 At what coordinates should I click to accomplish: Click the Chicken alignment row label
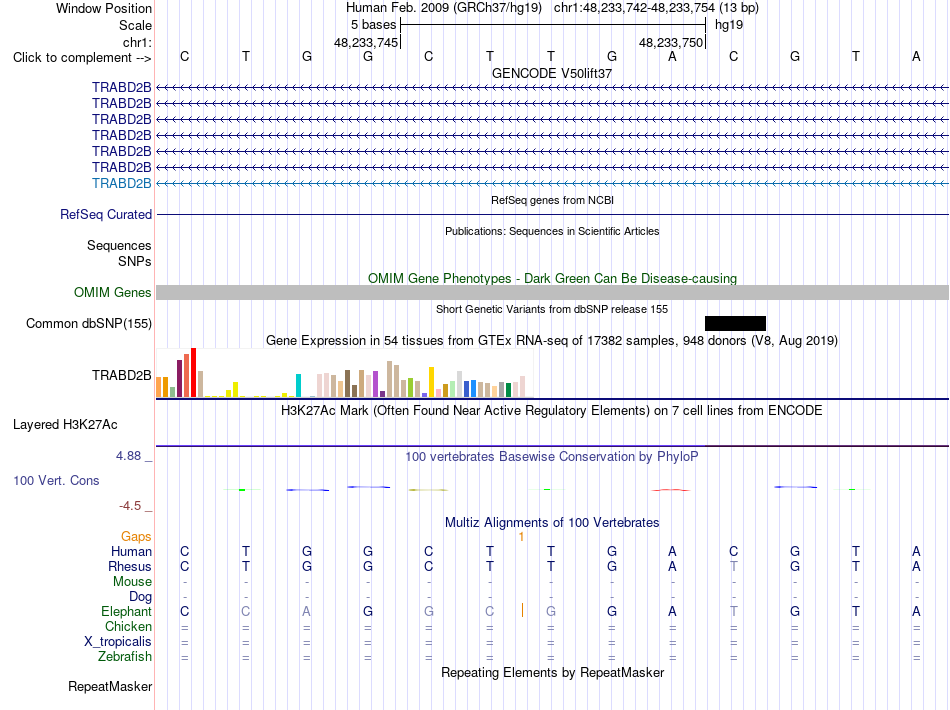pos(128,626)
